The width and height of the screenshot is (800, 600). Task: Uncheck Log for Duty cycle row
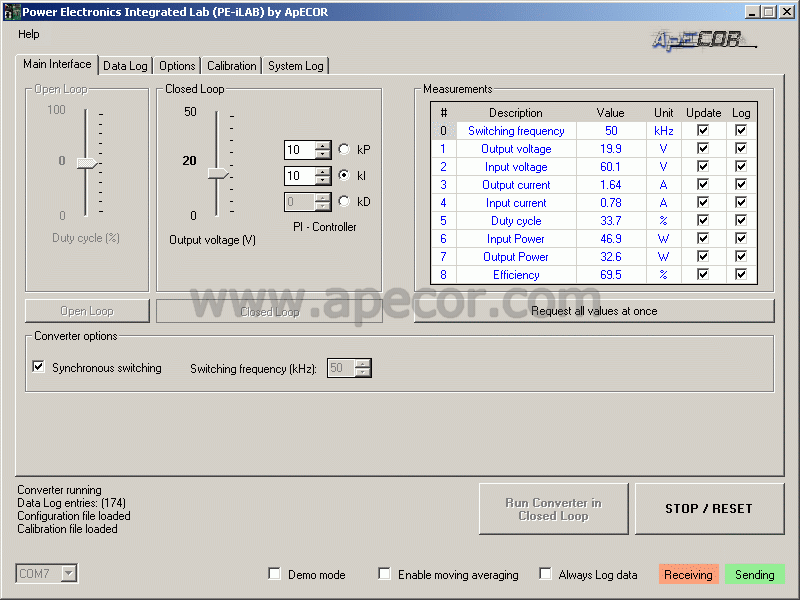[741, 220]
